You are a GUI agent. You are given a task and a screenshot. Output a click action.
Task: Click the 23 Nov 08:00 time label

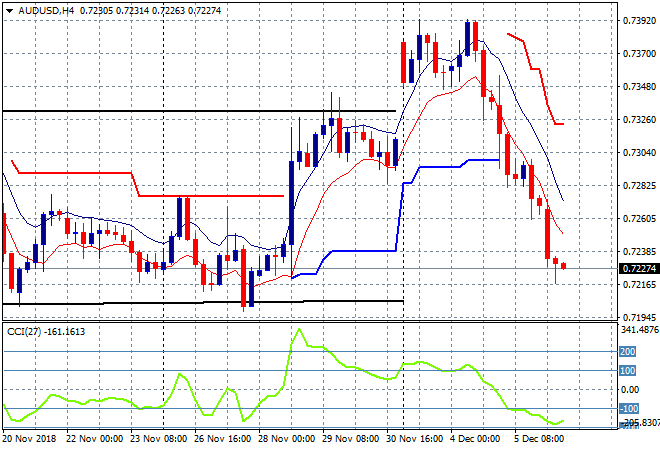coord(159,439)
